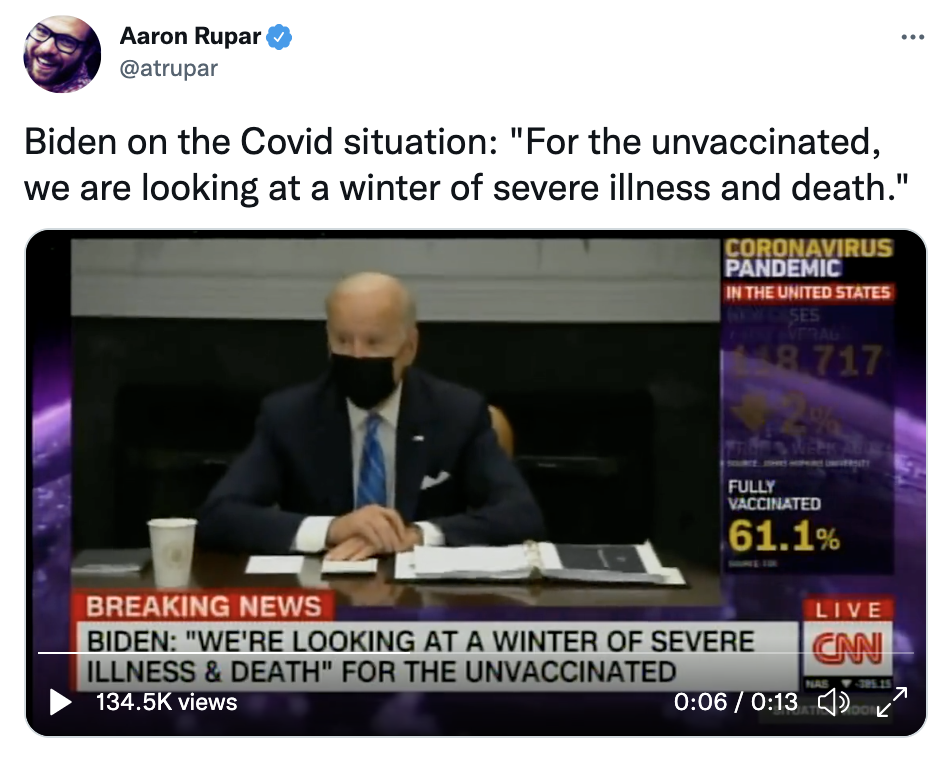944x758 pixels.
Task: Click the blue verified badge
Action: click(x=279, y=37)
